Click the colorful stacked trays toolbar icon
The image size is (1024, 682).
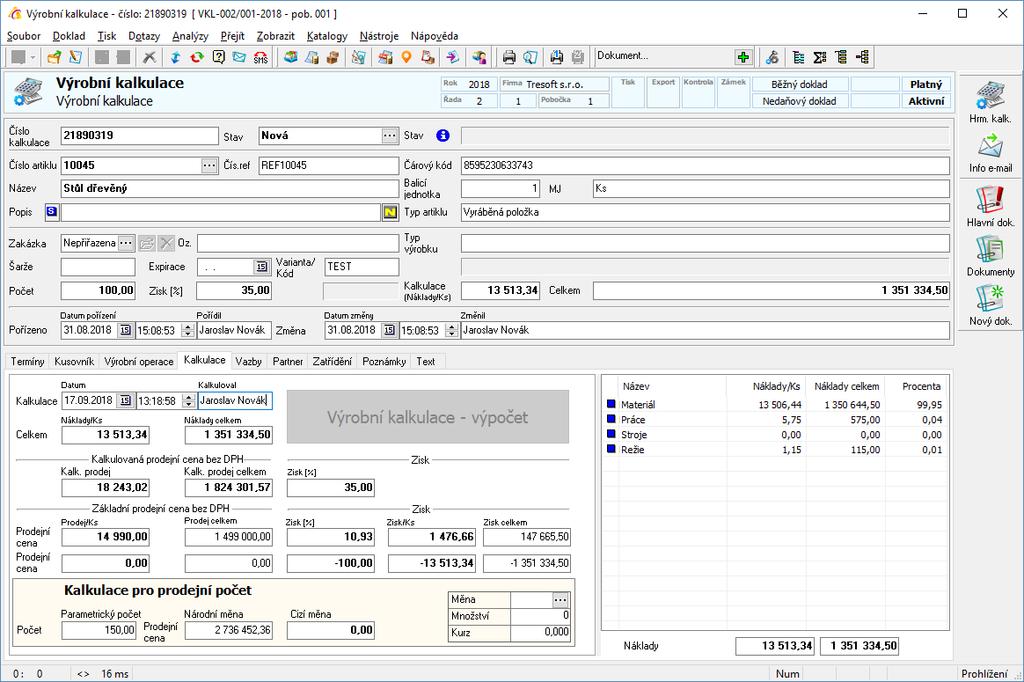(291, 57)
